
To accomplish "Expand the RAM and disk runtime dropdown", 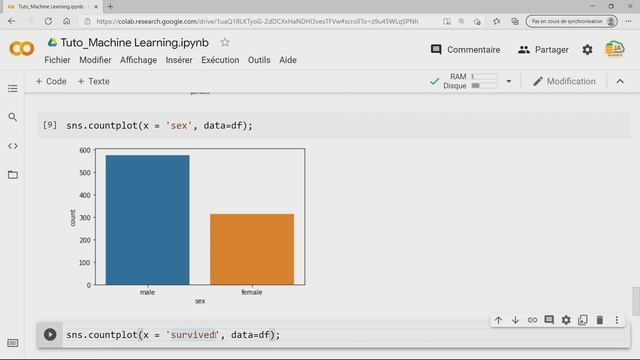I will 509,81.
